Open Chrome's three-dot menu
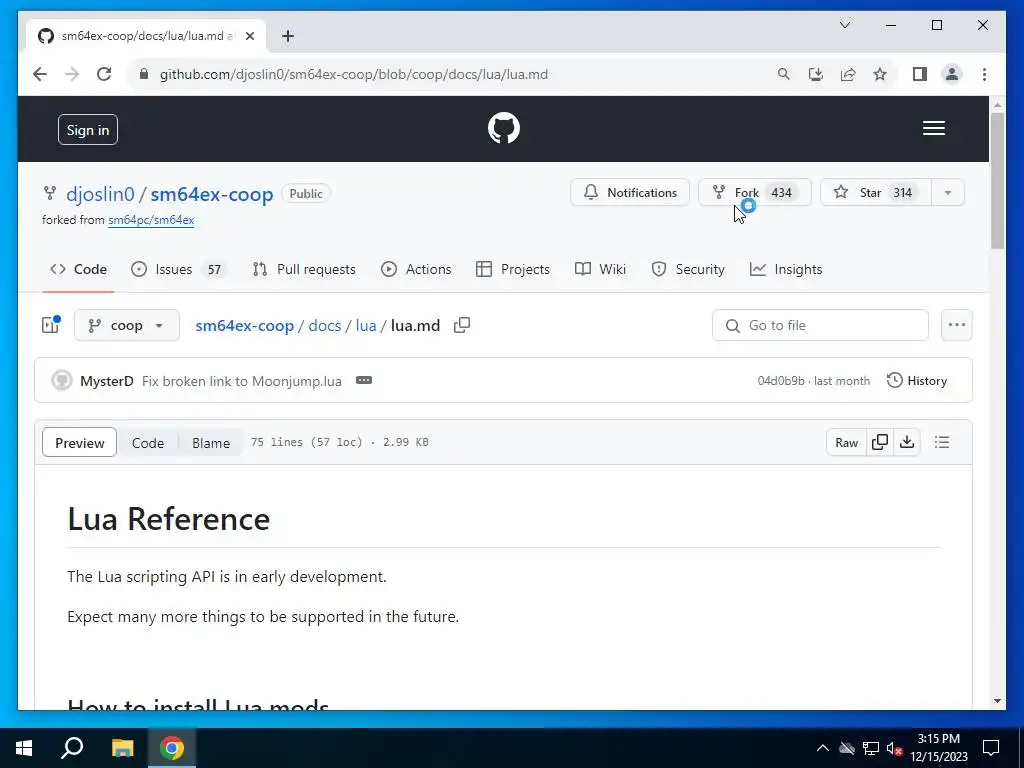 click(984, 74)
